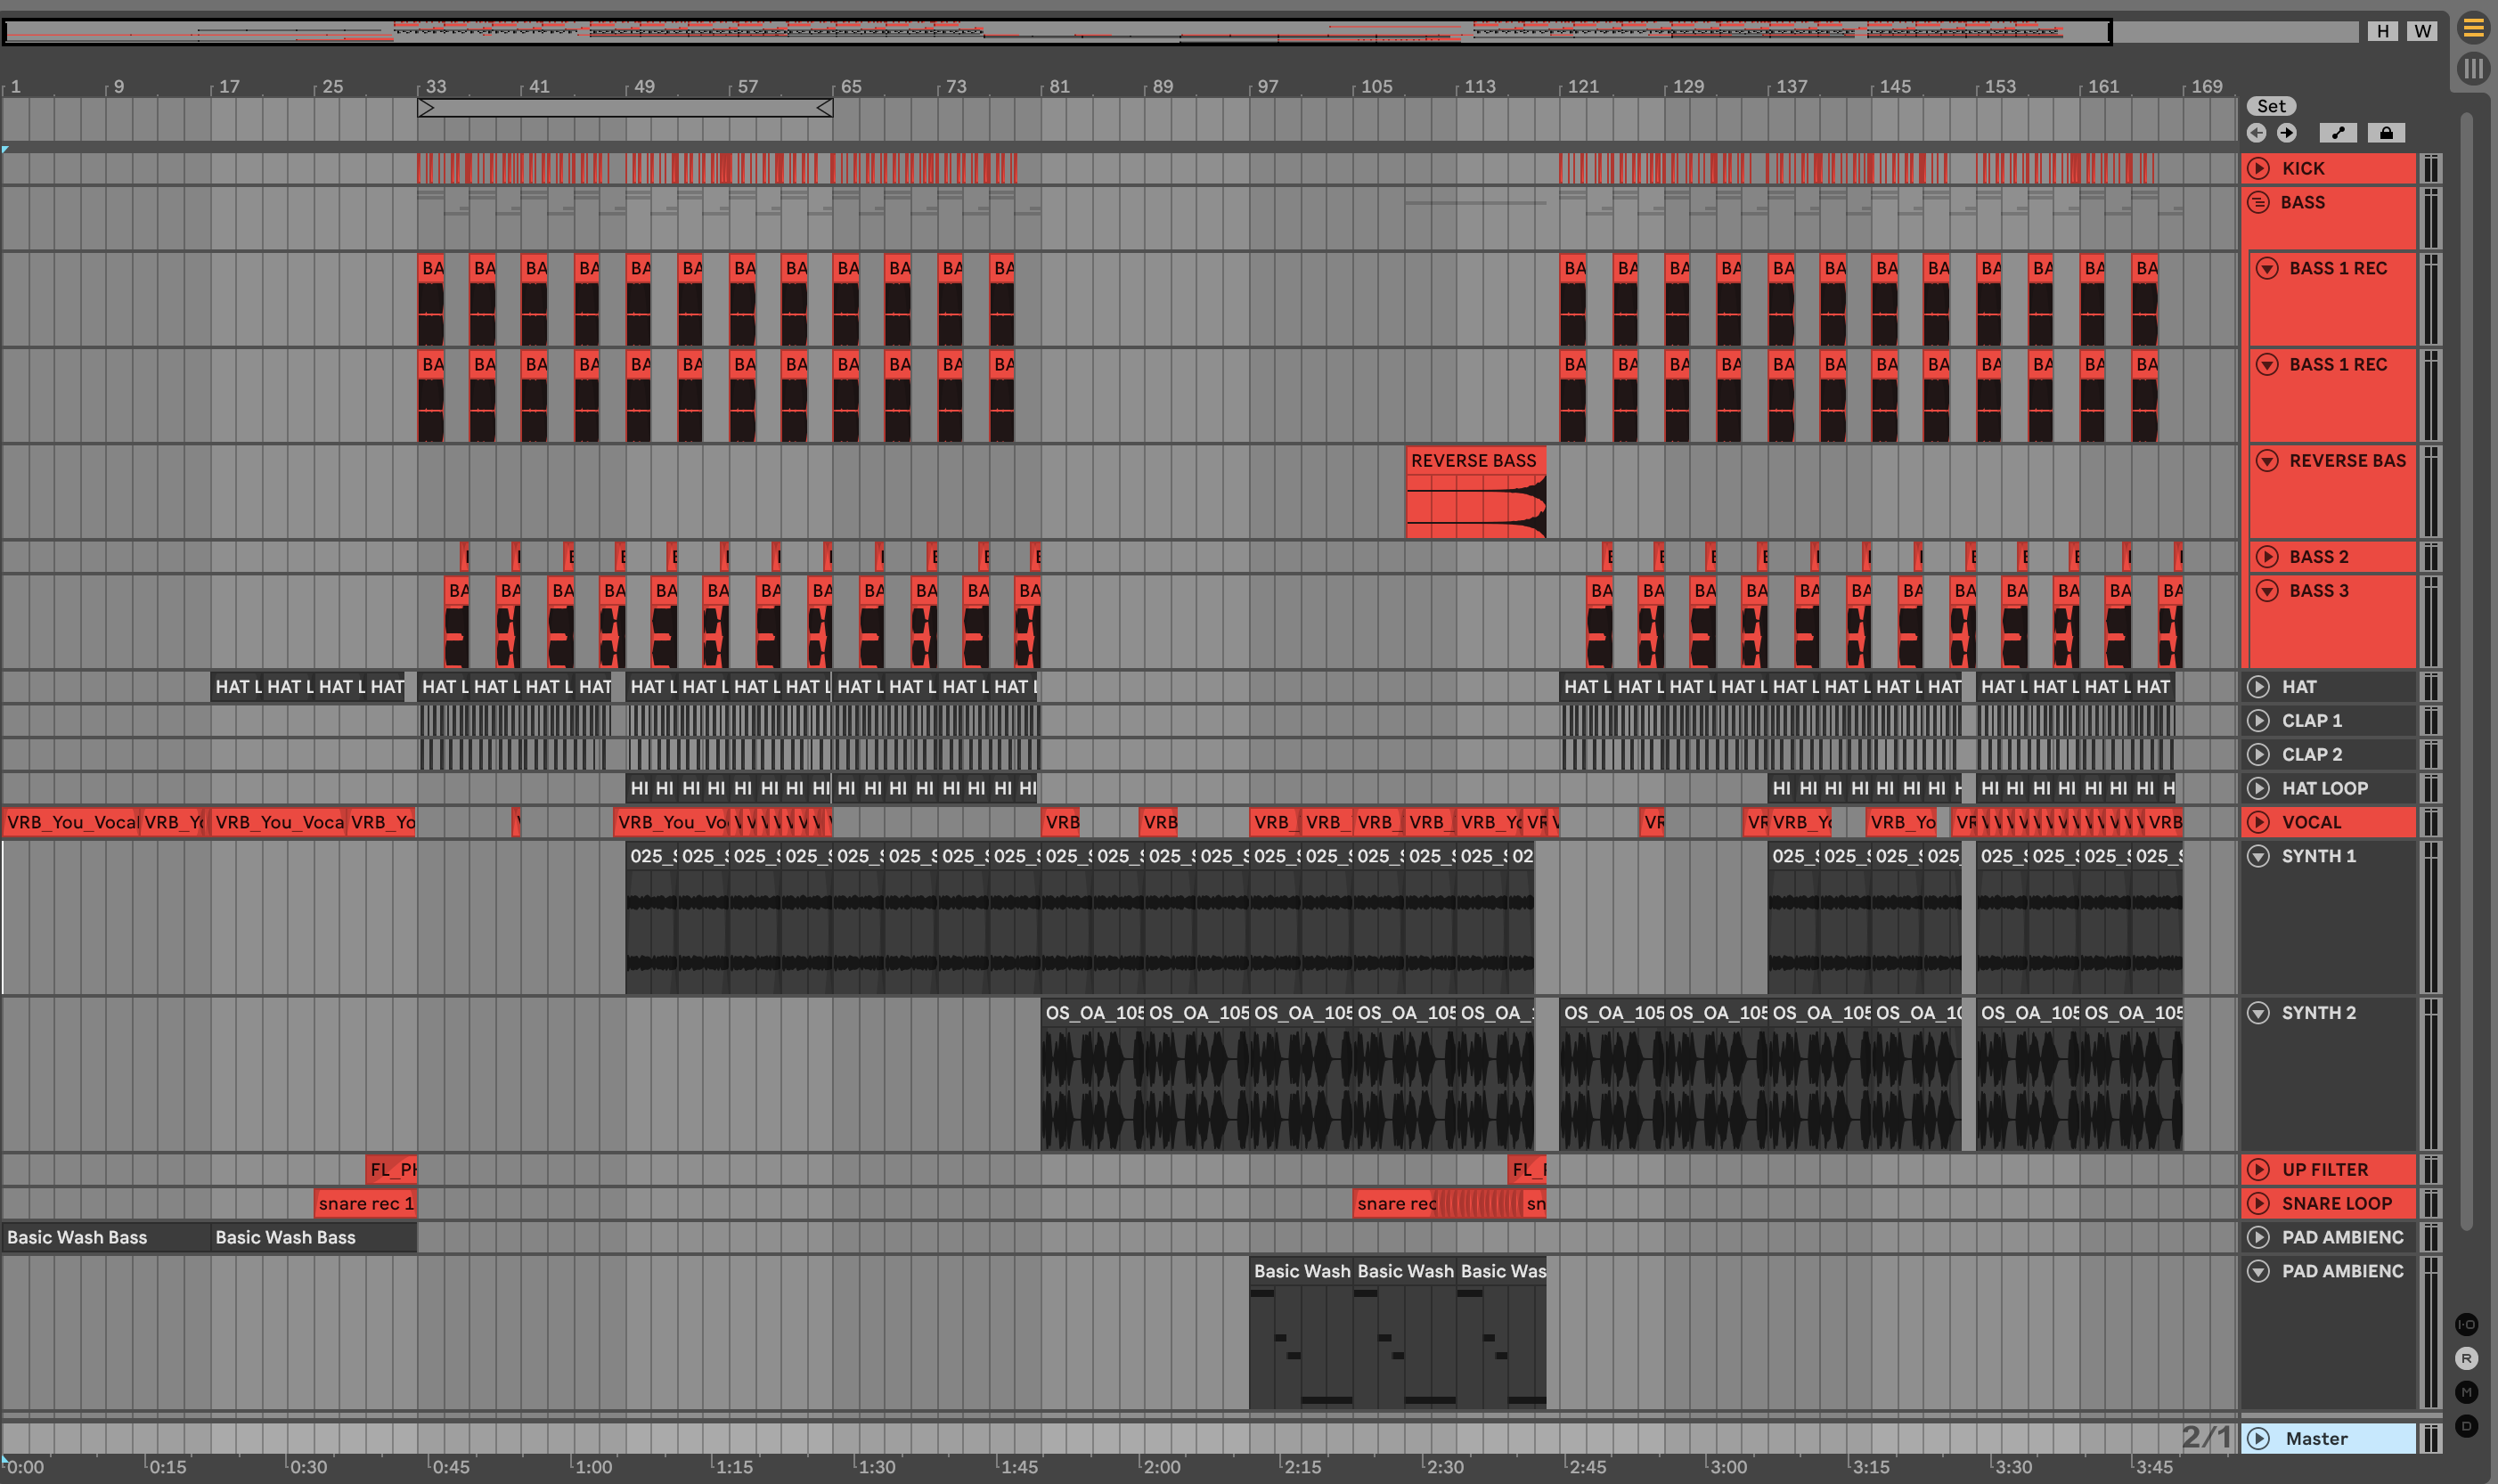
Task: Select the REVERSE BASS clip
Action: click(x=1474, y=461)
